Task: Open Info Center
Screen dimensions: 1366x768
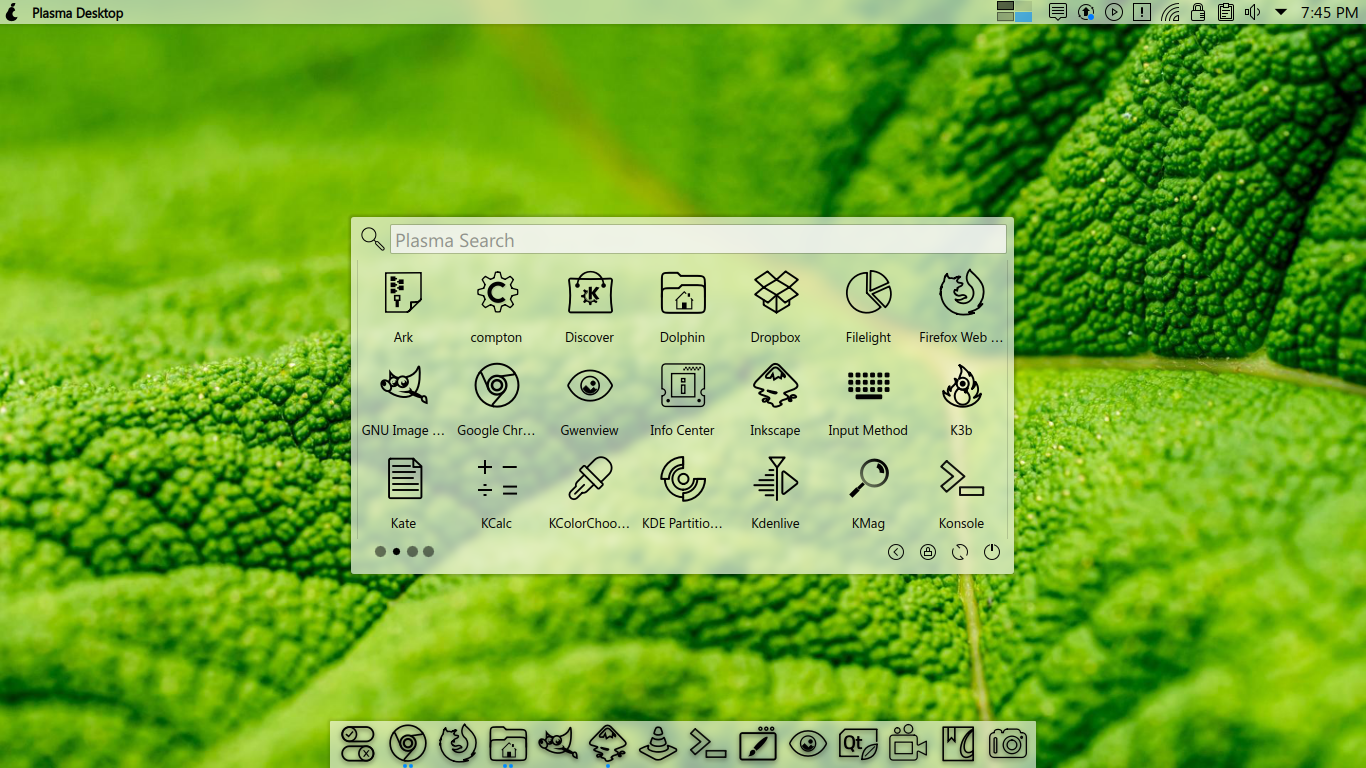Action: [x=682, y=400]
